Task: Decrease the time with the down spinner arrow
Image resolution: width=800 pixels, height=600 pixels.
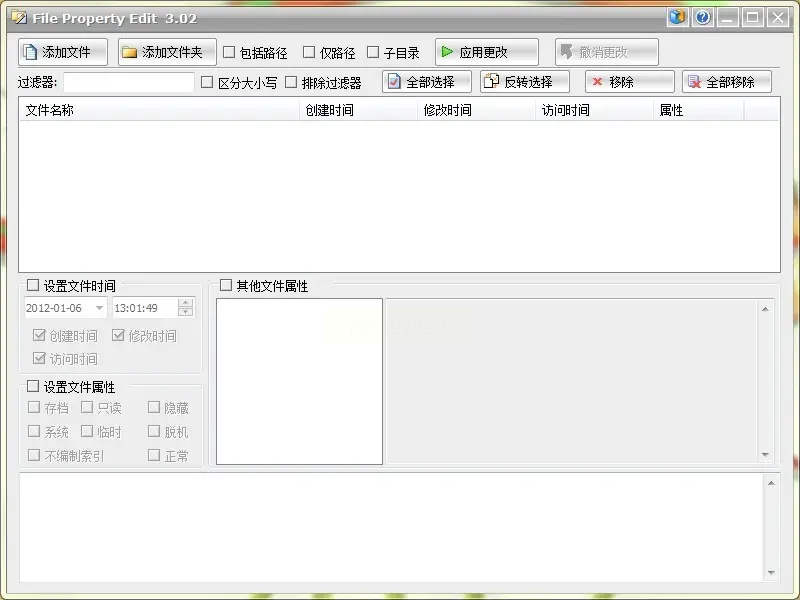Action: click(186, 312)
